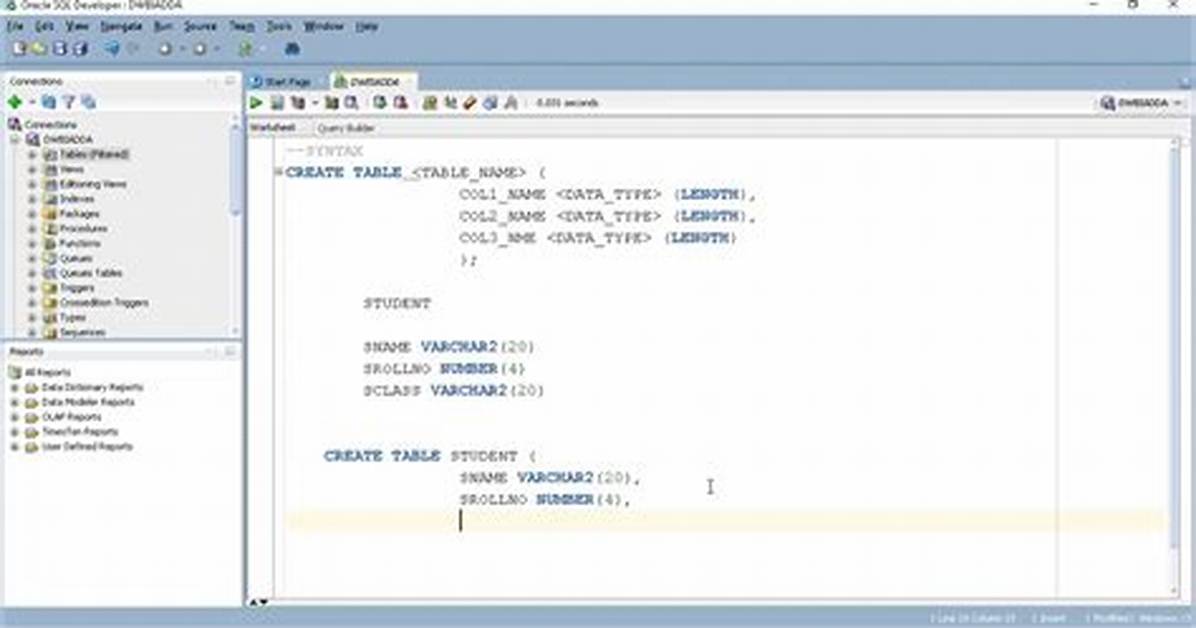1196x628 pixels.
Task: Select the Triggers tree item
Action: click(x=77, y=288)
